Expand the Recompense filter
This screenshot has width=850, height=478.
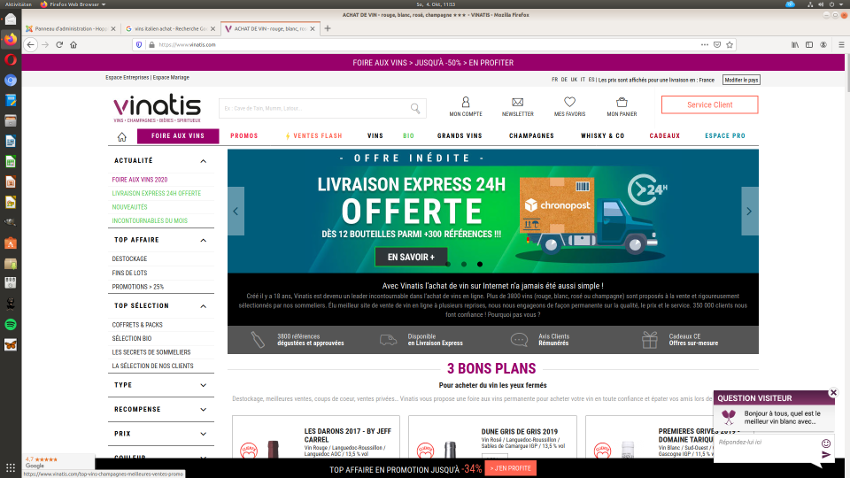pyautogui.click(x=203, y=410)
